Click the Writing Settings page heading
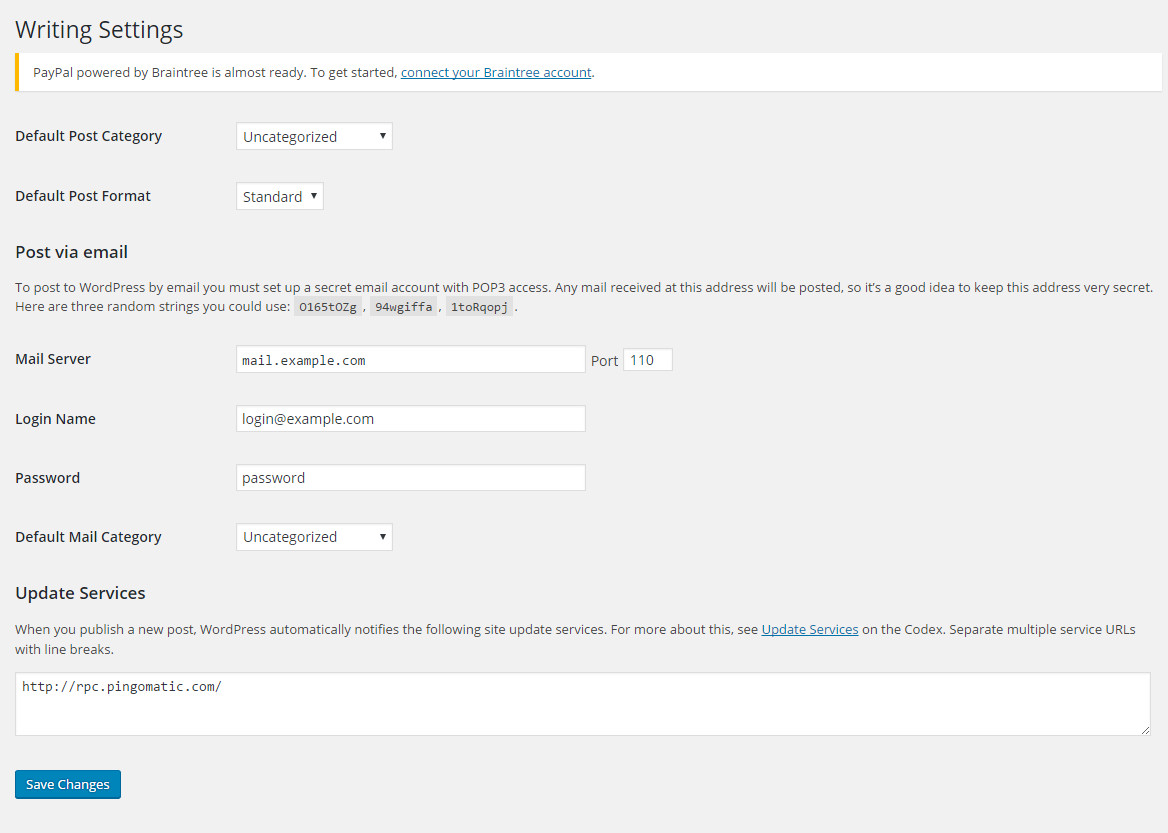This screenshot has height=833, width=1168. [x=99, y=30]
